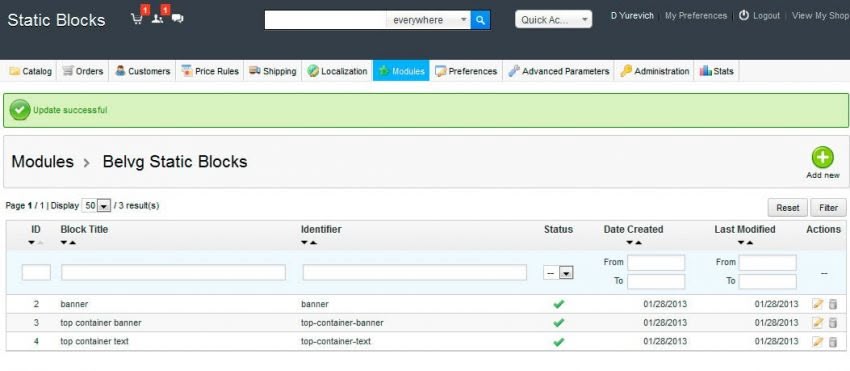
Task: Delete the top container text block
Action: 833,342
